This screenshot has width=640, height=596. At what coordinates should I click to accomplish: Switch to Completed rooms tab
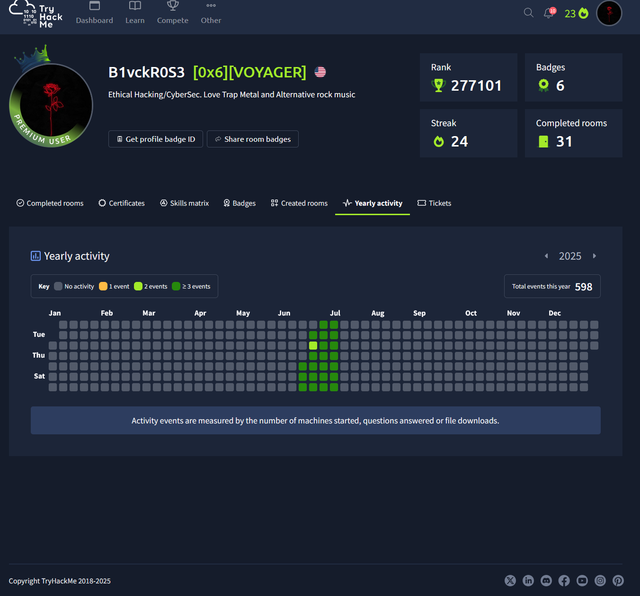[50, 203]
